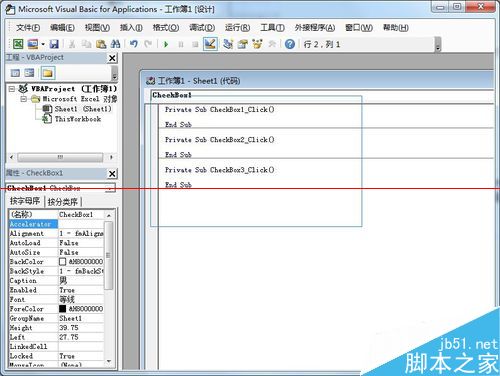Click the Caption property value 男
The image size is (500, 376).
pos(81,281)
